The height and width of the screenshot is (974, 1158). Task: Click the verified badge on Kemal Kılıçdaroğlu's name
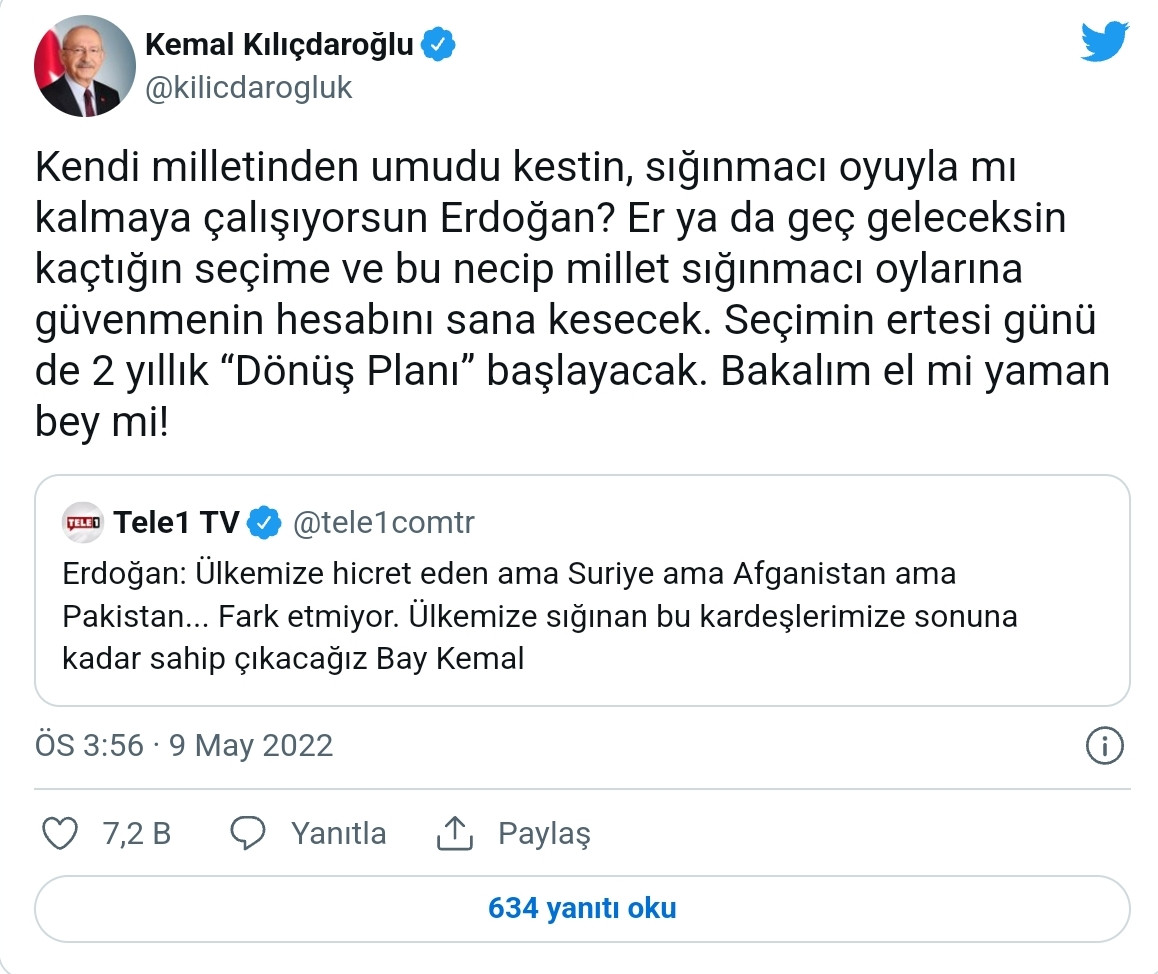tap(438, 43)
